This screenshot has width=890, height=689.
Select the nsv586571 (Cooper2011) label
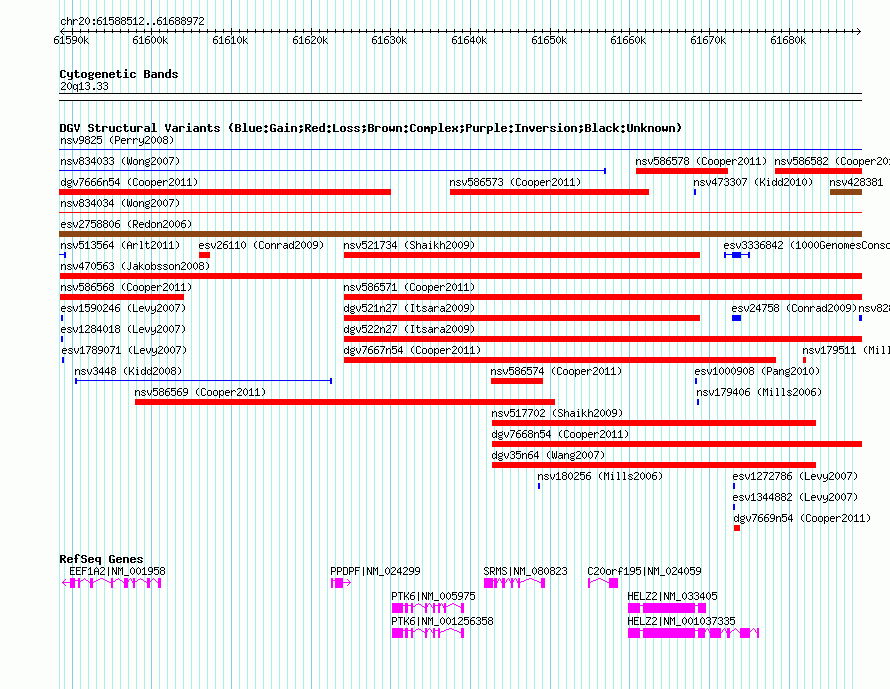(409, 287)
